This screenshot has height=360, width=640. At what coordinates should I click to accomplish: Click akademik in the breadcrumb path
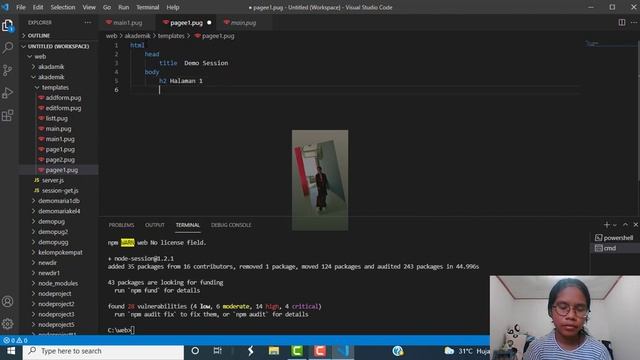tap(138, 36)
